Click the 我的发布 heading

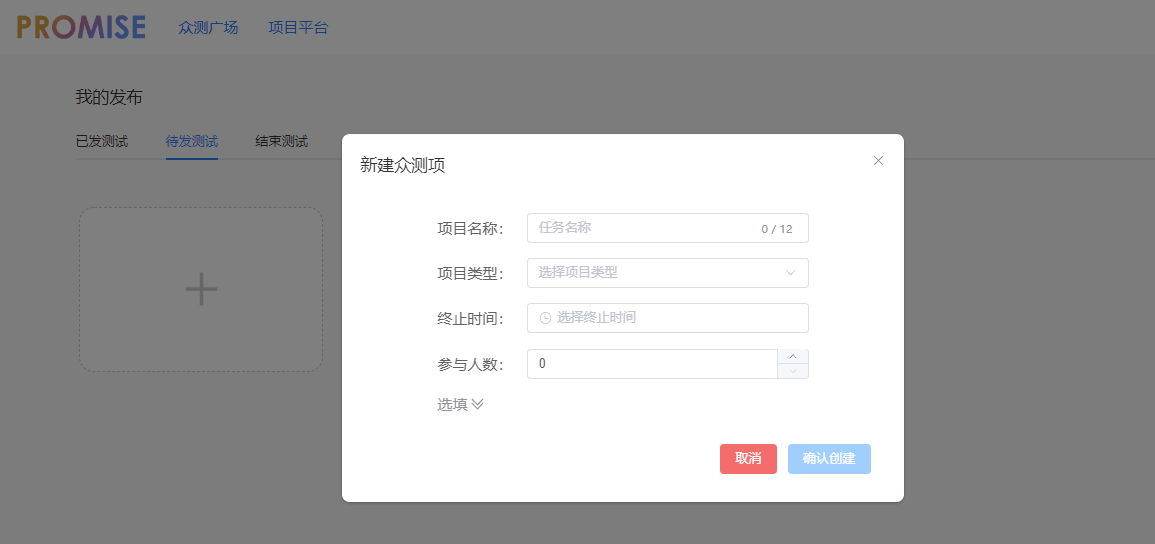coord(109,97)
